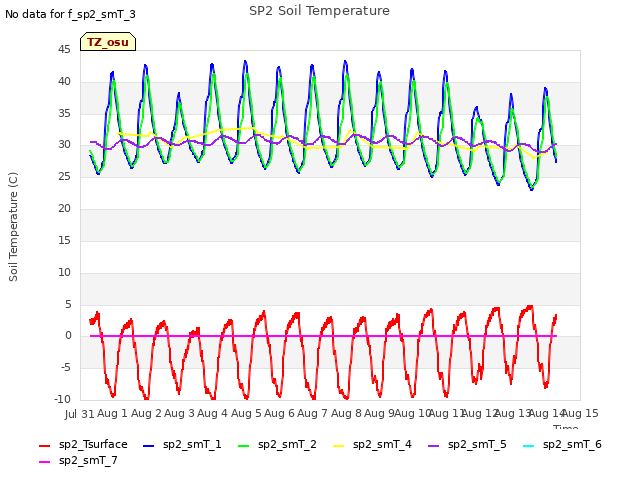The width and height of the screenshot is (640, 480).
Task: Click the 15 y-axis tick label
Action: pyautogui.click(x=64, y=240)
